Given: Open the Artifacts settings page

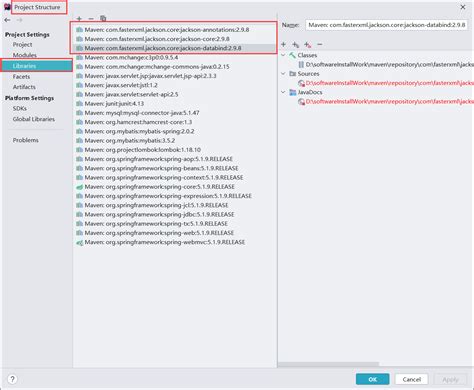Looking at the screenshot, I should (x=24, y=87).
